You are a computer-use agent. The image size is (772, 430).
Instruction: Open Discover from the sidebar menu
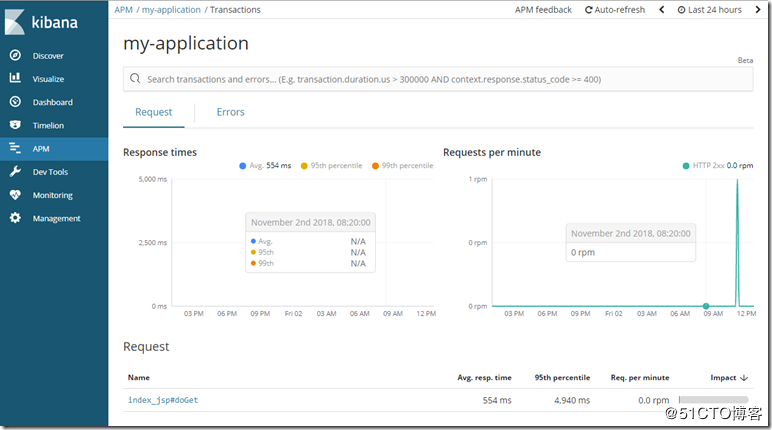click(x=48, y=56)
